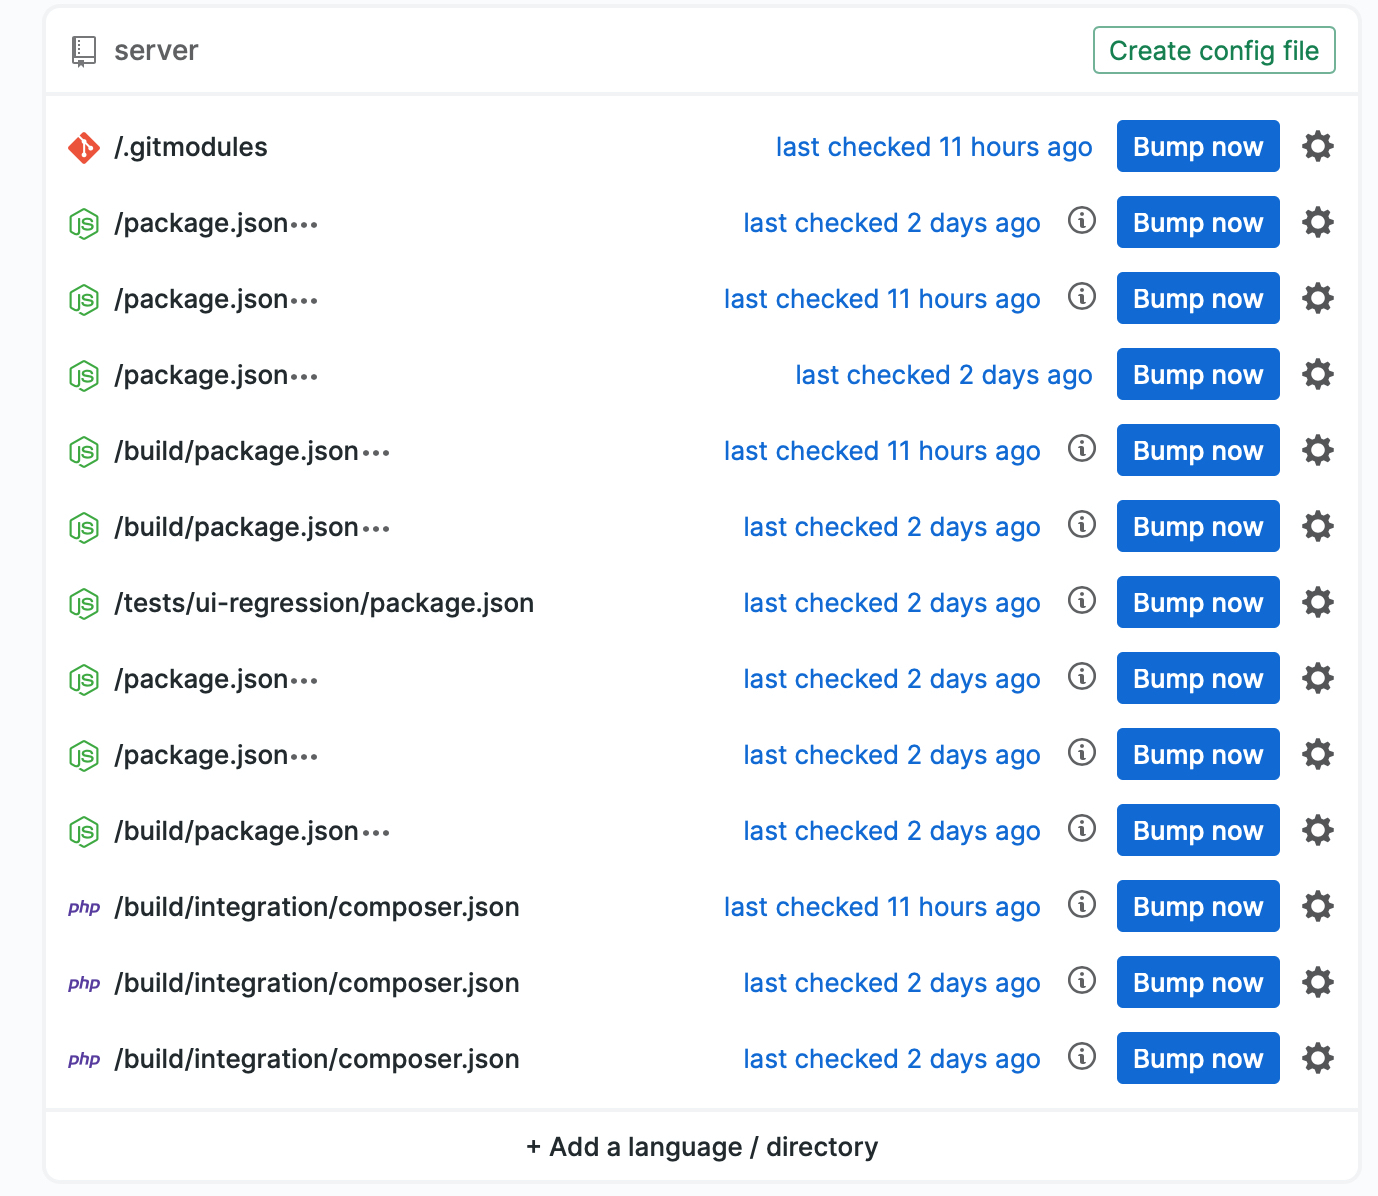The height and width of the screenshot is (1196, 1378).
Task: Open last checked 11 hours ago link for /package.json
Action: click(x=882, y=299)
